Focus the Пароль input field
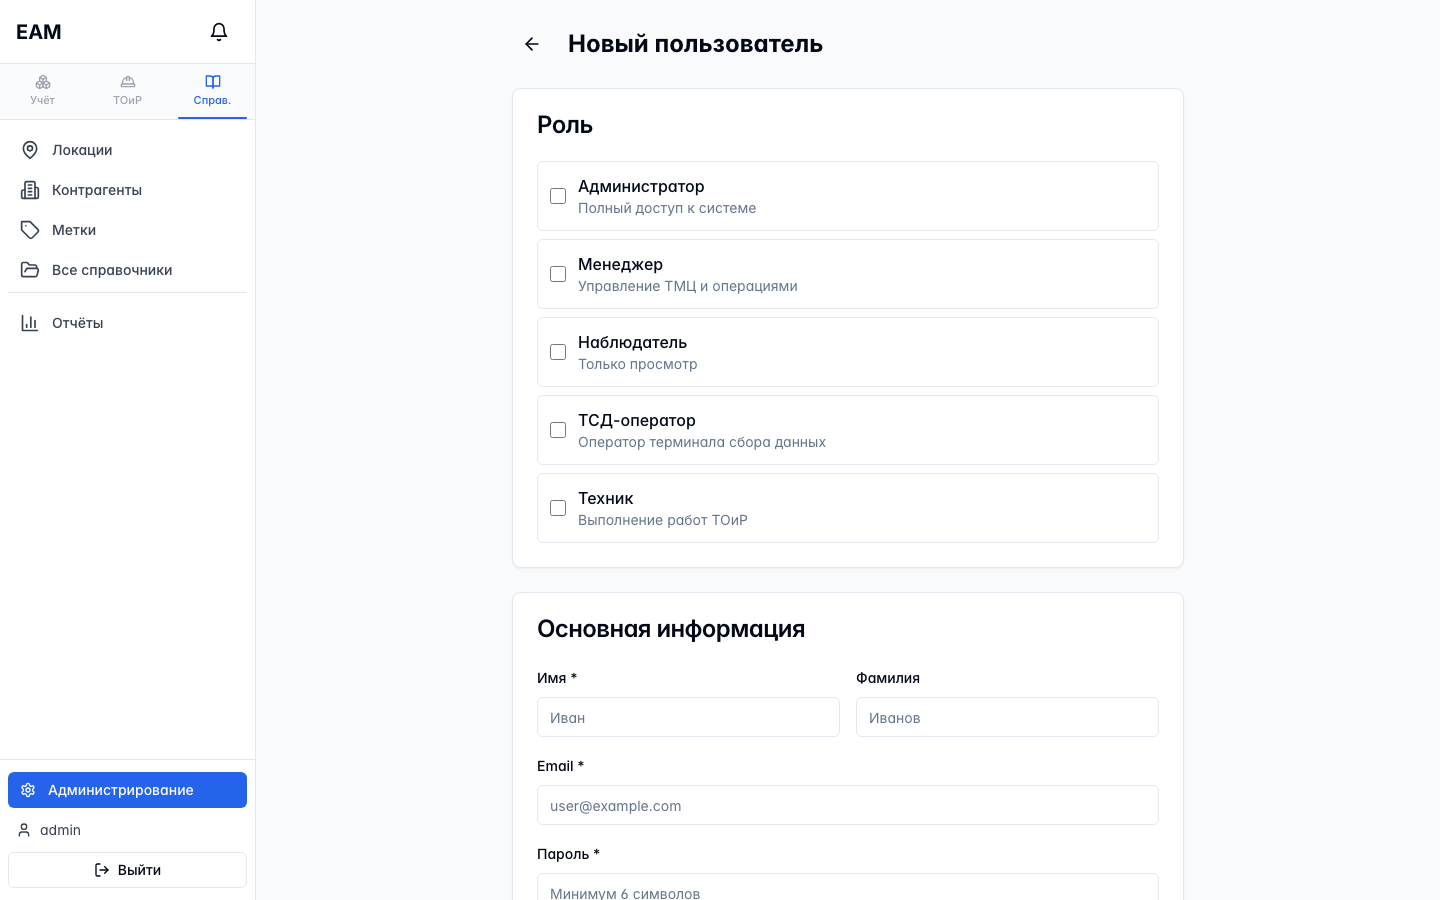Viewport: 1440px width, 900px height. click(x=848, y=887)
